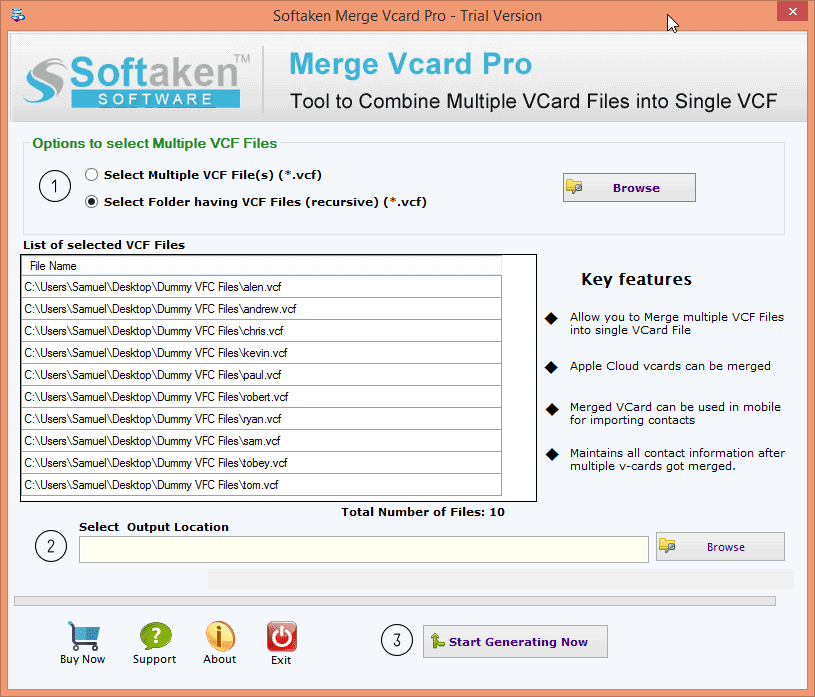Select the ryan.vcf file row
This screenshot has height=697, width=815.
click(x=261, y=419)
